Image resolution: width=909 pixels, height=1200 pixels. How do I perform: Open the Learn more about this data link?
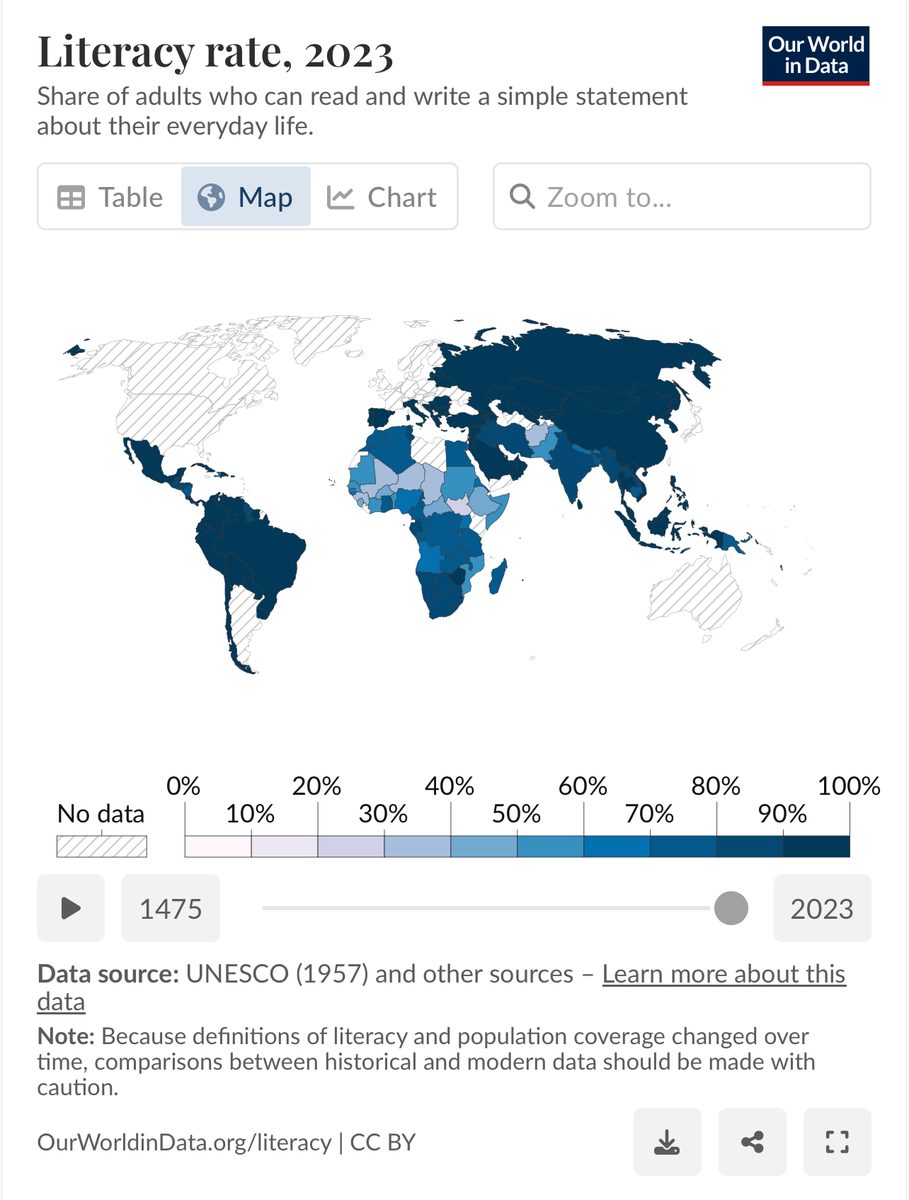(x=724, y=975)
